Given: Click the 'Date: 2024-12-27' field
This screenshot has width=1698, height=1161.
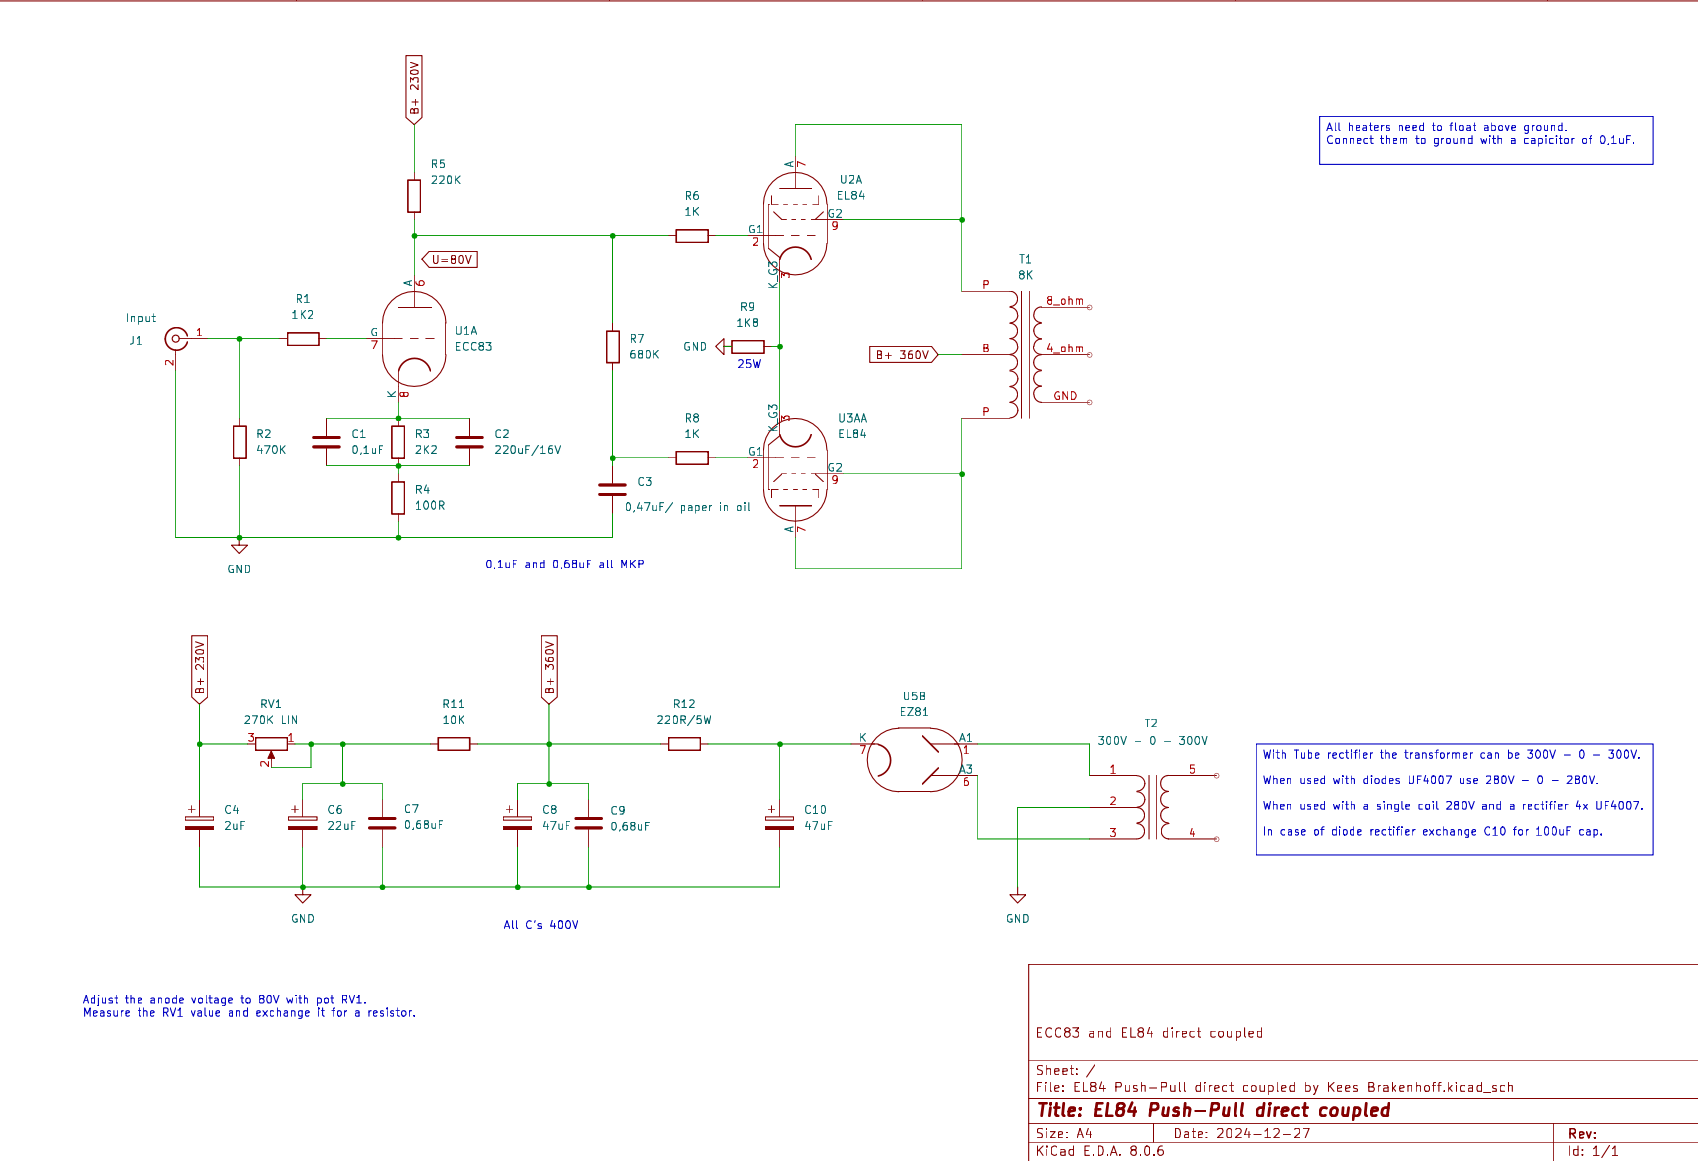Looking at the screenshot, I should pos(1242,1133).
